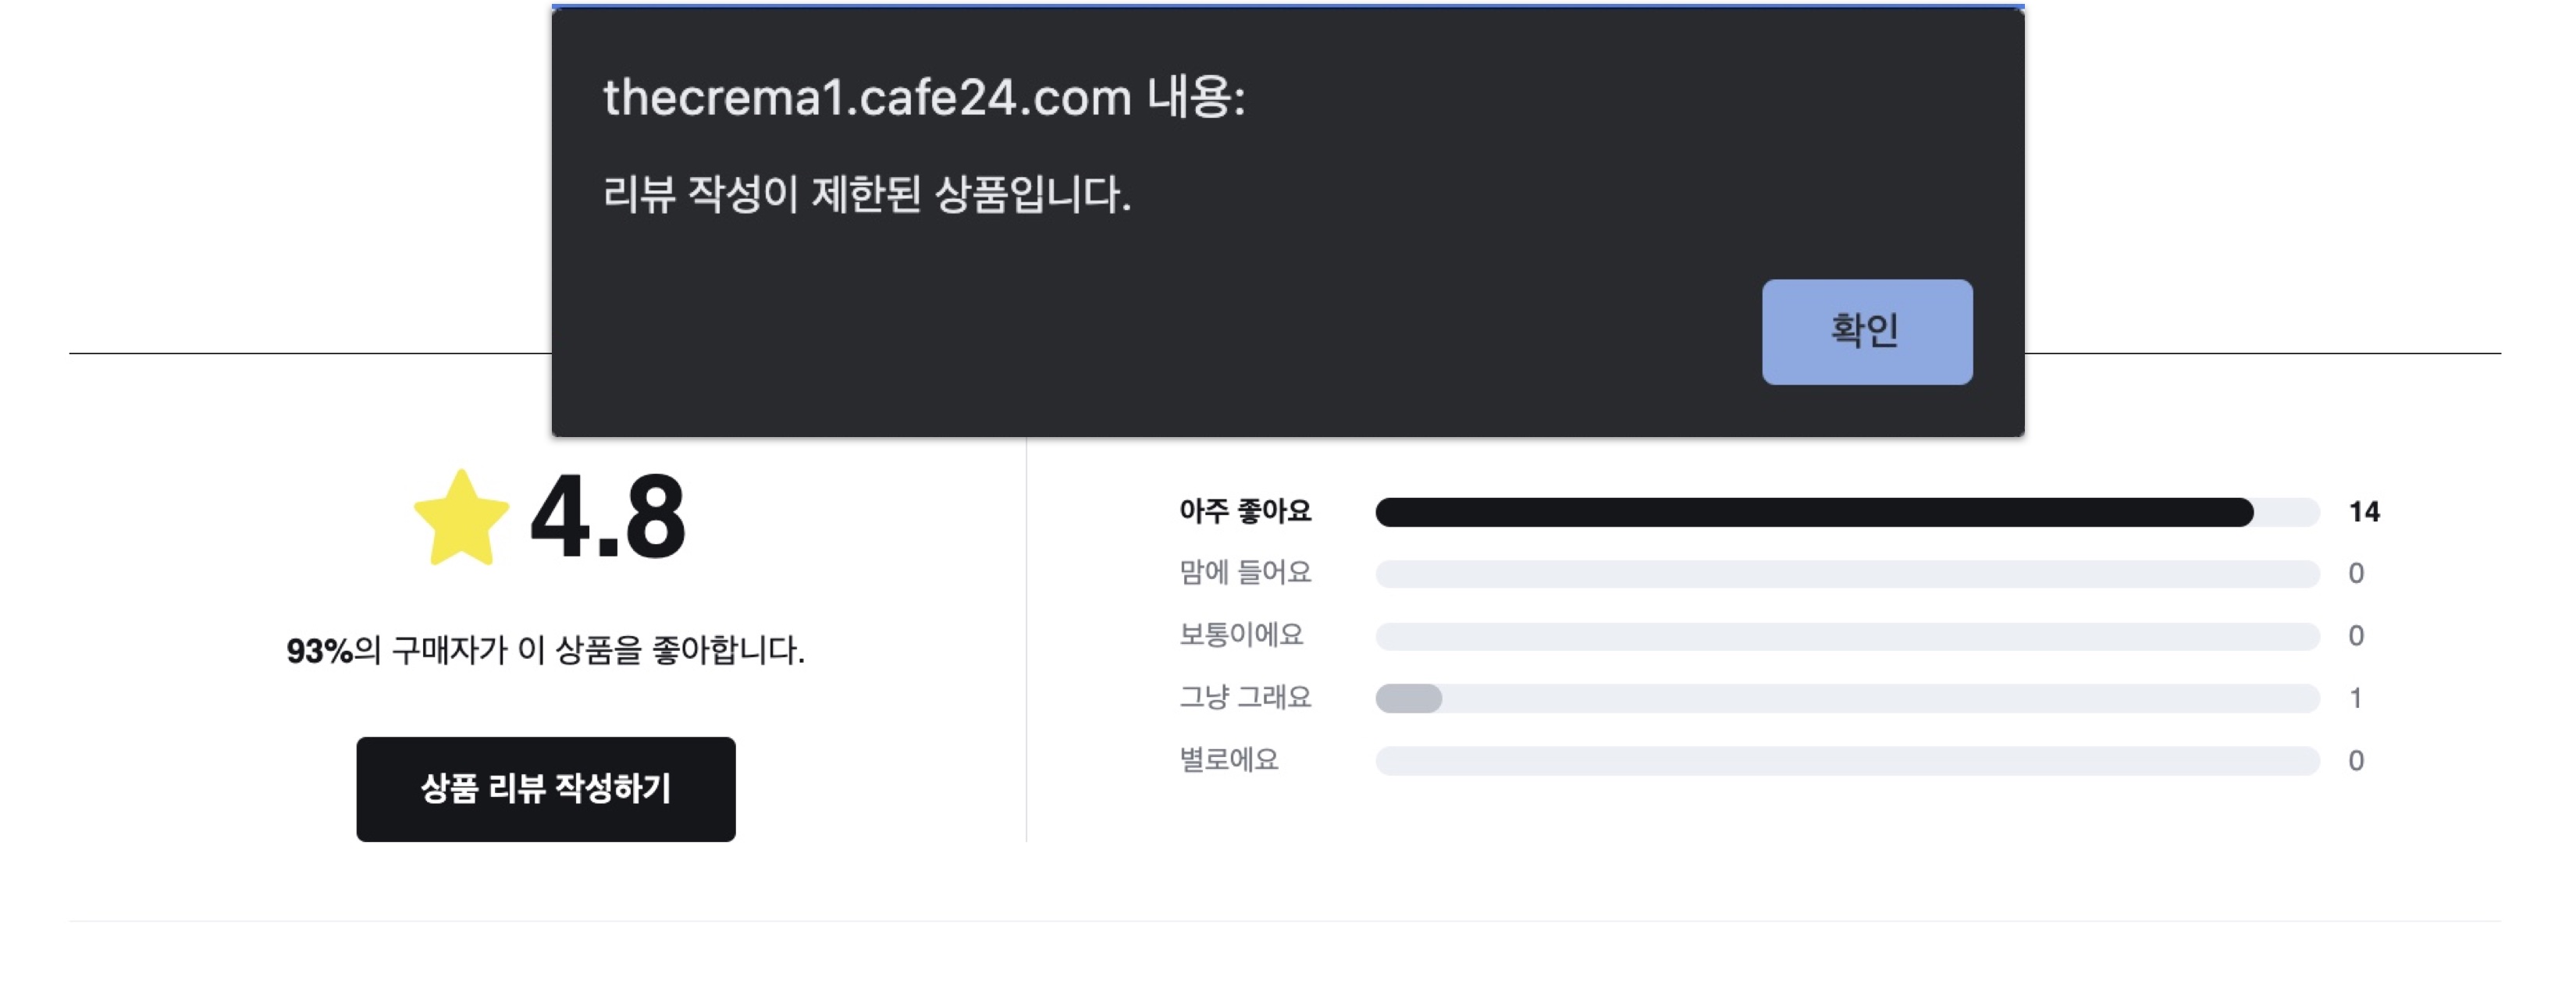The width and height of the screenshot is (2576, 999).
Task: Choose the 보통이에요 rating label
Action: coord(1240,635)
